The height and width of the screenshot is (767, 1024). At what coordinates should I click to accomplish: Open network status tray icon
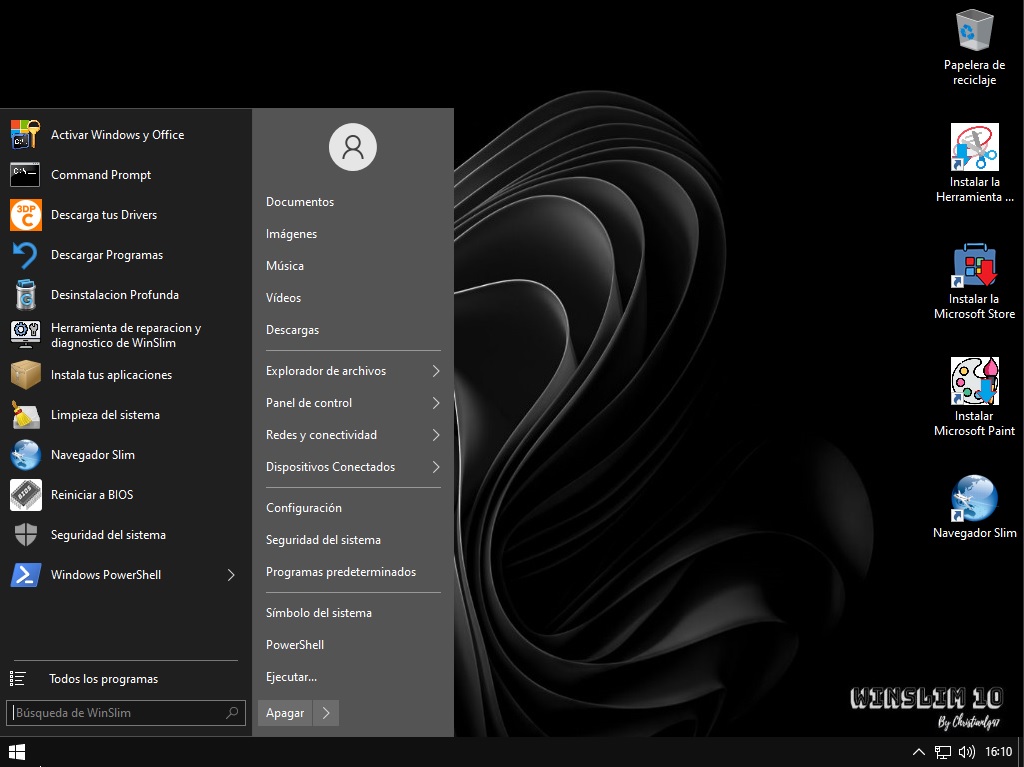942,752
